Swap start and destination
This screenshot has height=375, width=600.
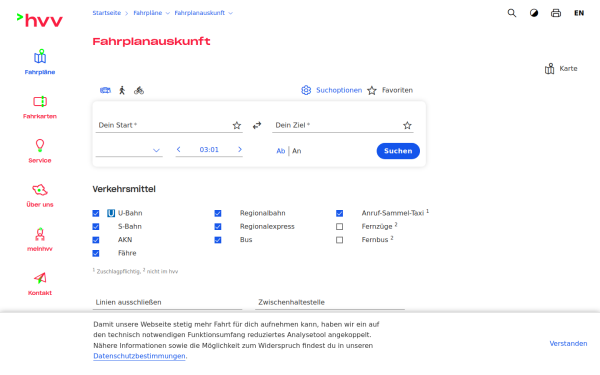point(257,125)
